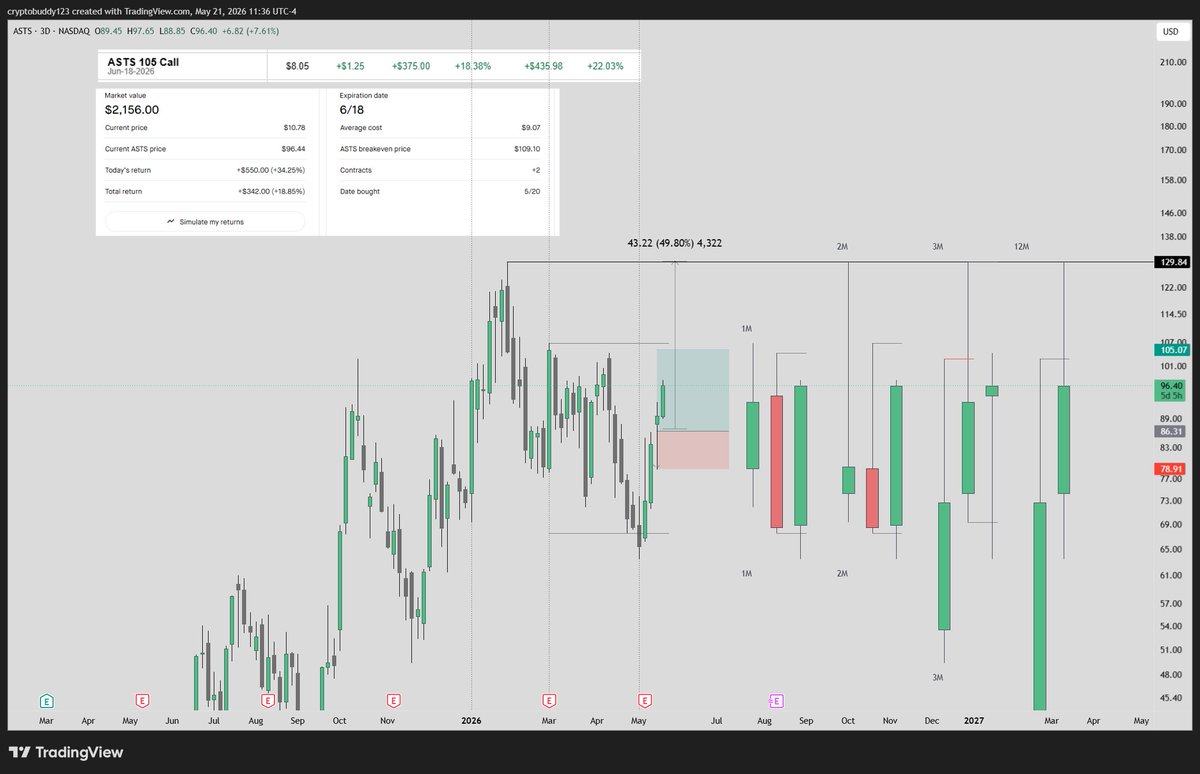
Task: Open the USD currency selector
Action: 1170,32
